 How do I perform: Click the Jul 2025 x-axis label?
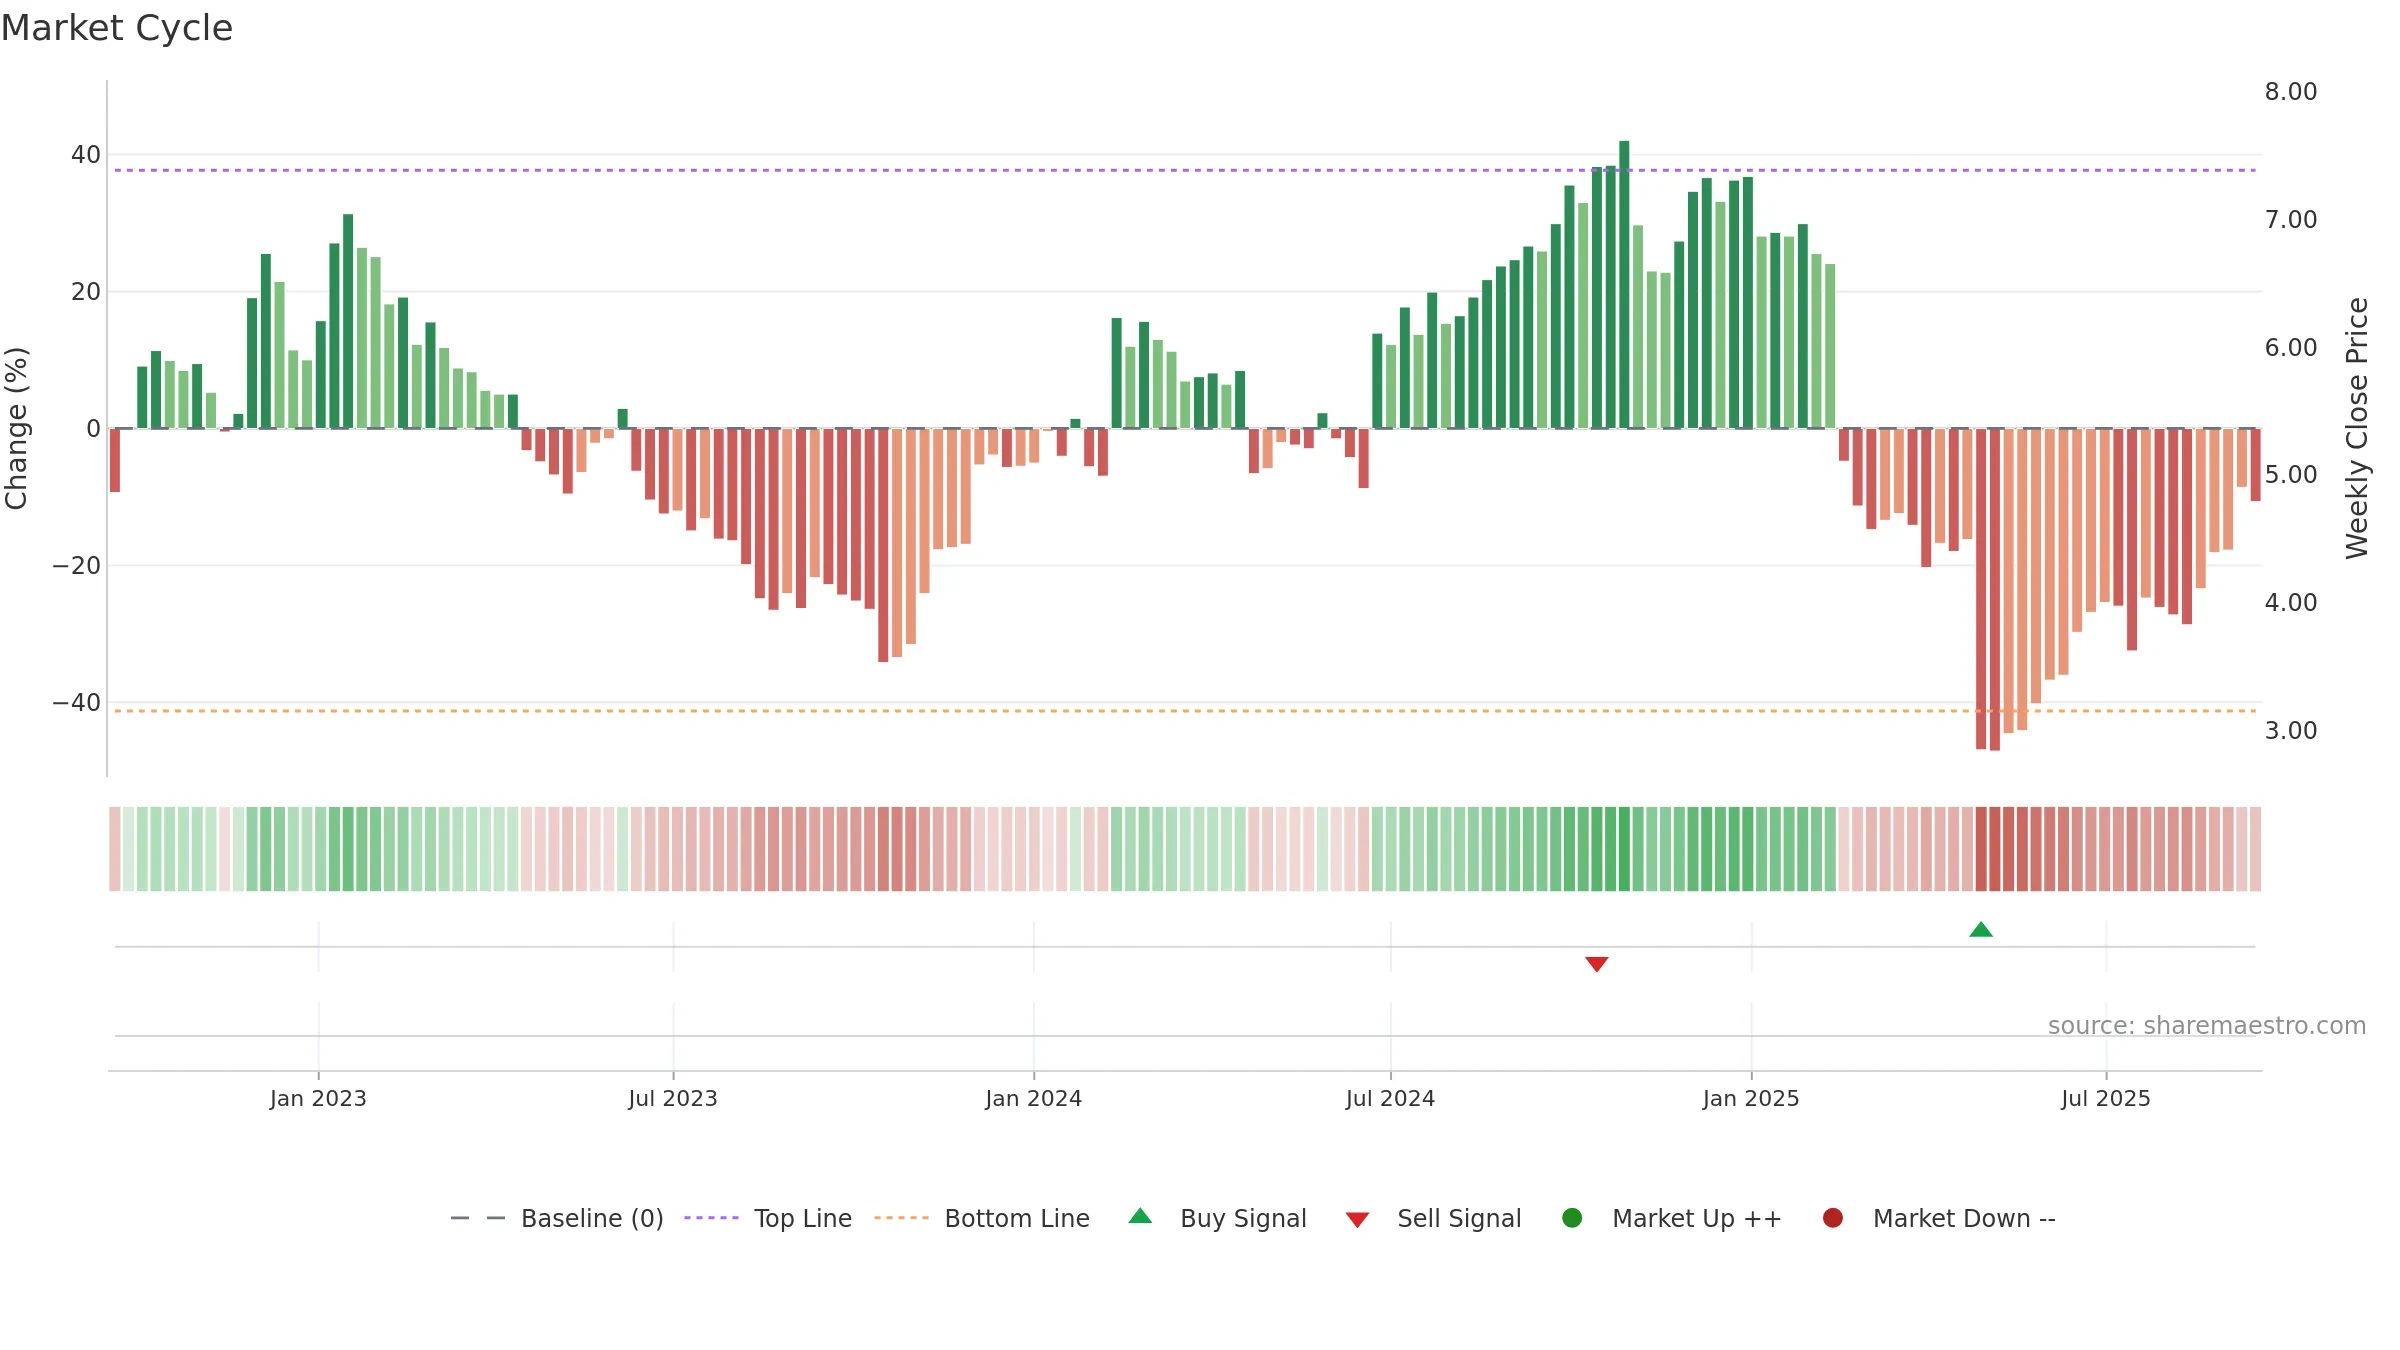pos(2106,1099)
